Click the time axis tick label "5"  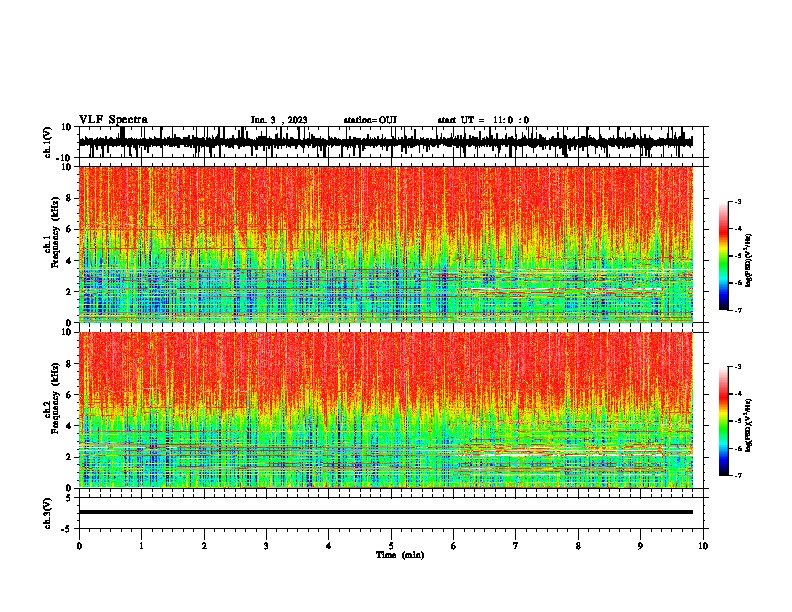[391, 546]
